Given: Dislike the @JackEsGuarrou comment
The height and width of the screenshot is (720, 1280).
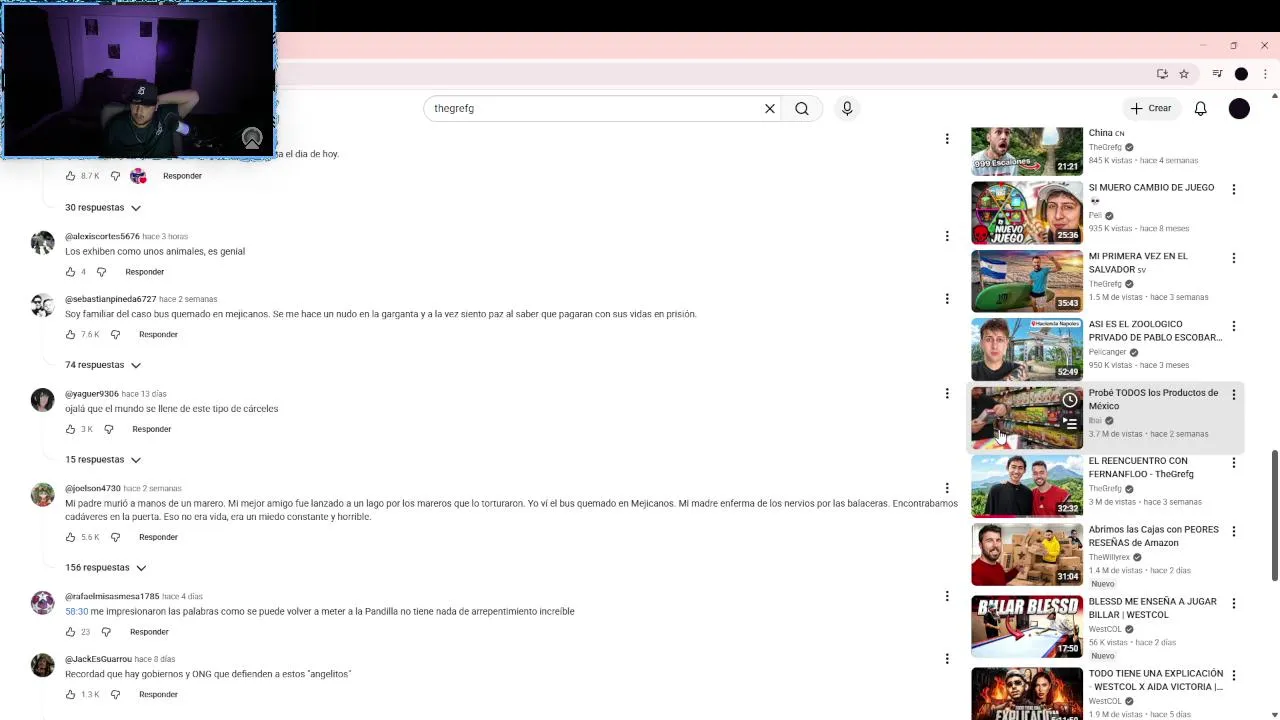Looking at the screenshot, I should [115, 695].
